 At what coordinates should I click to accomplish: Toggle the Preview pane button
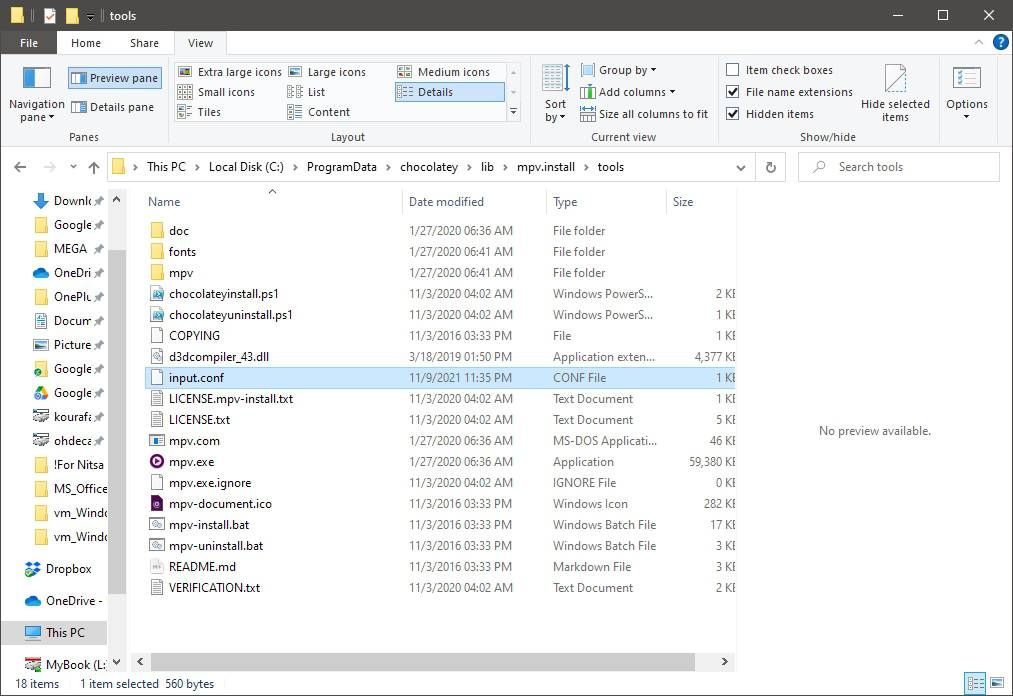point(115,78)
